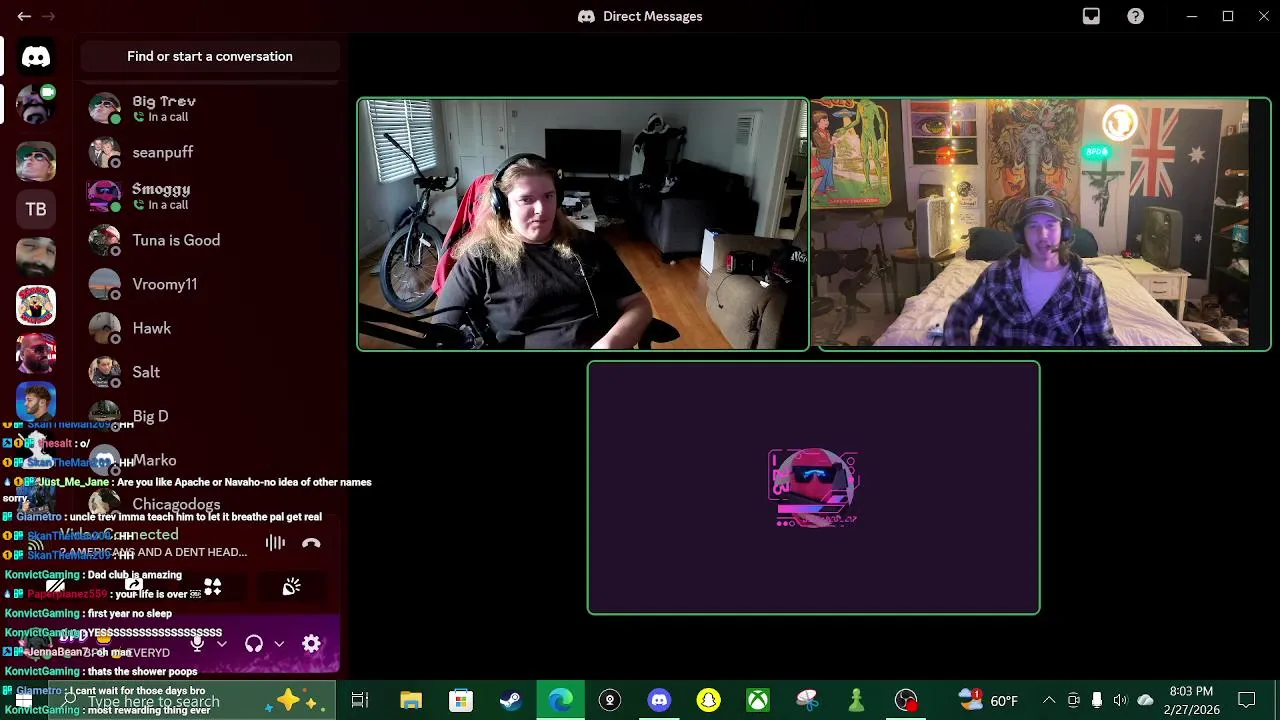Open Discord user settings gear

(x=311, y=644)
